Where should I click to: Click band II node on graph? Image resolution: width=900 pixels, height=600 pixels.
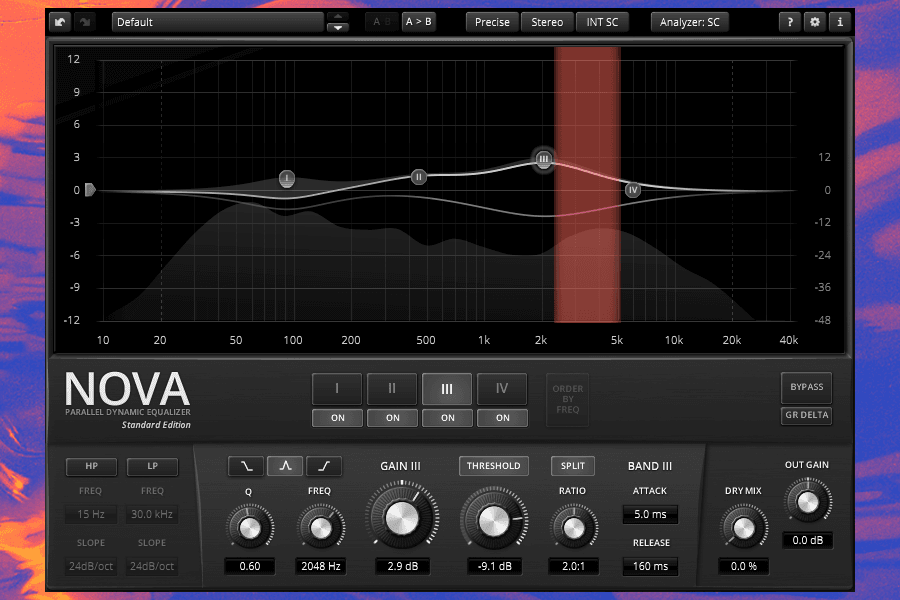pos(419,177)
